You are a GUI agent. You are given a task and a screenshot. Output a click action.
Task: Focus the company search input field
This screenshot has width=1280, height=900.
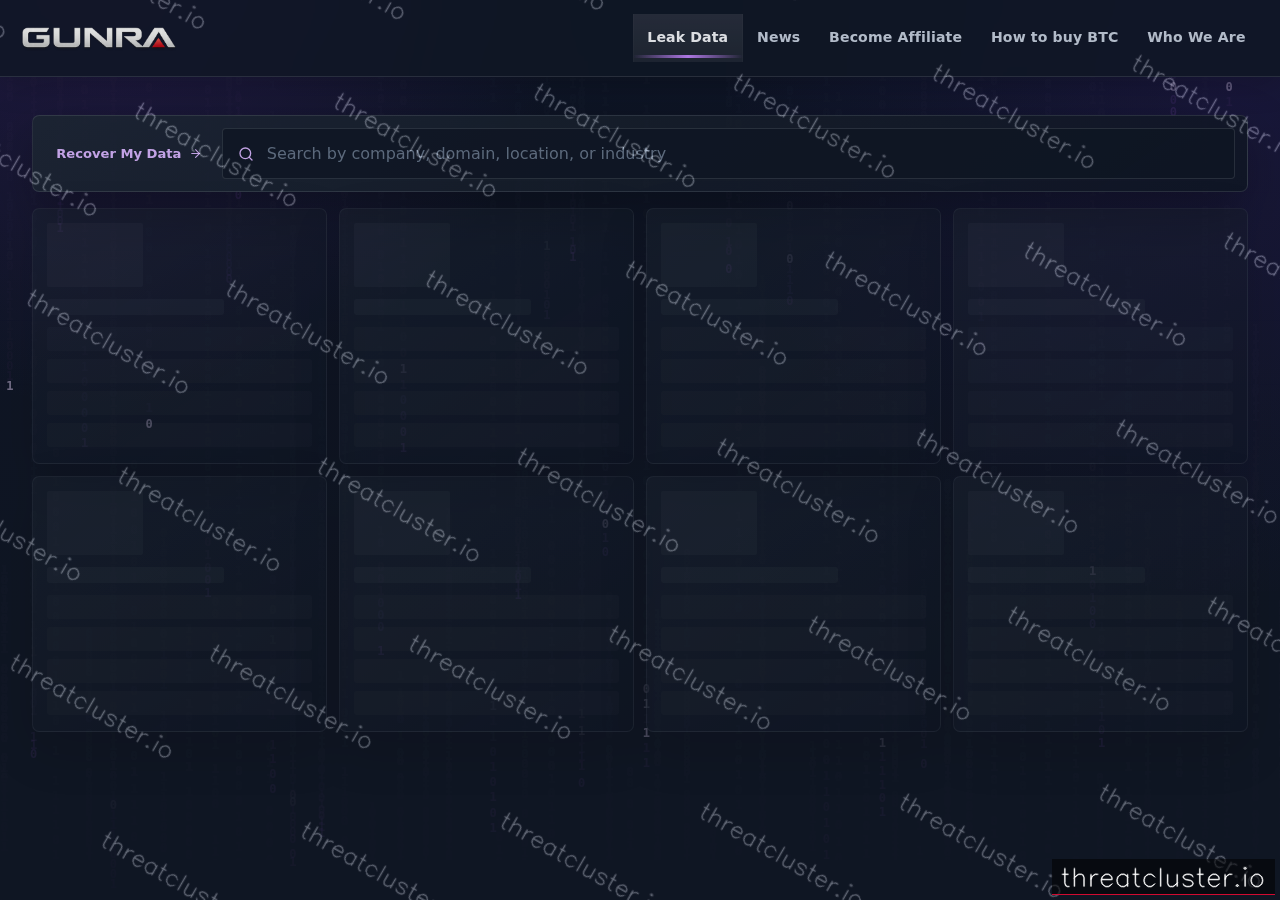coord(728,154)
